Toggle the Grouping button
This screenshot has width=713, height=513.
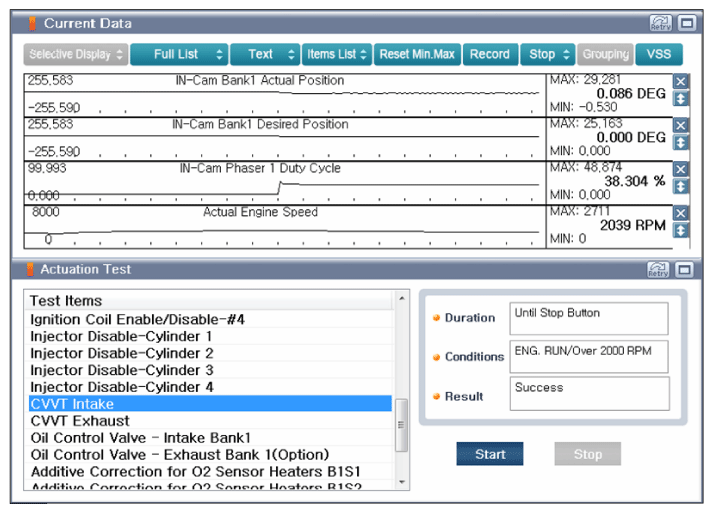[x=605, y=55]
